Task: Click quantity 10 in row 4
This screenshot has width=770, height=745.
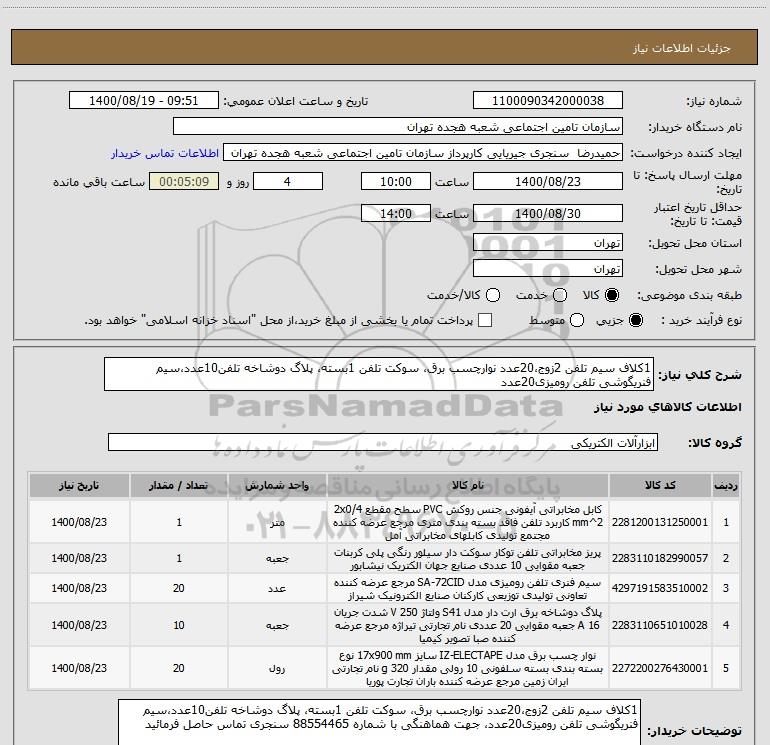Action: (x=179, y=625)
